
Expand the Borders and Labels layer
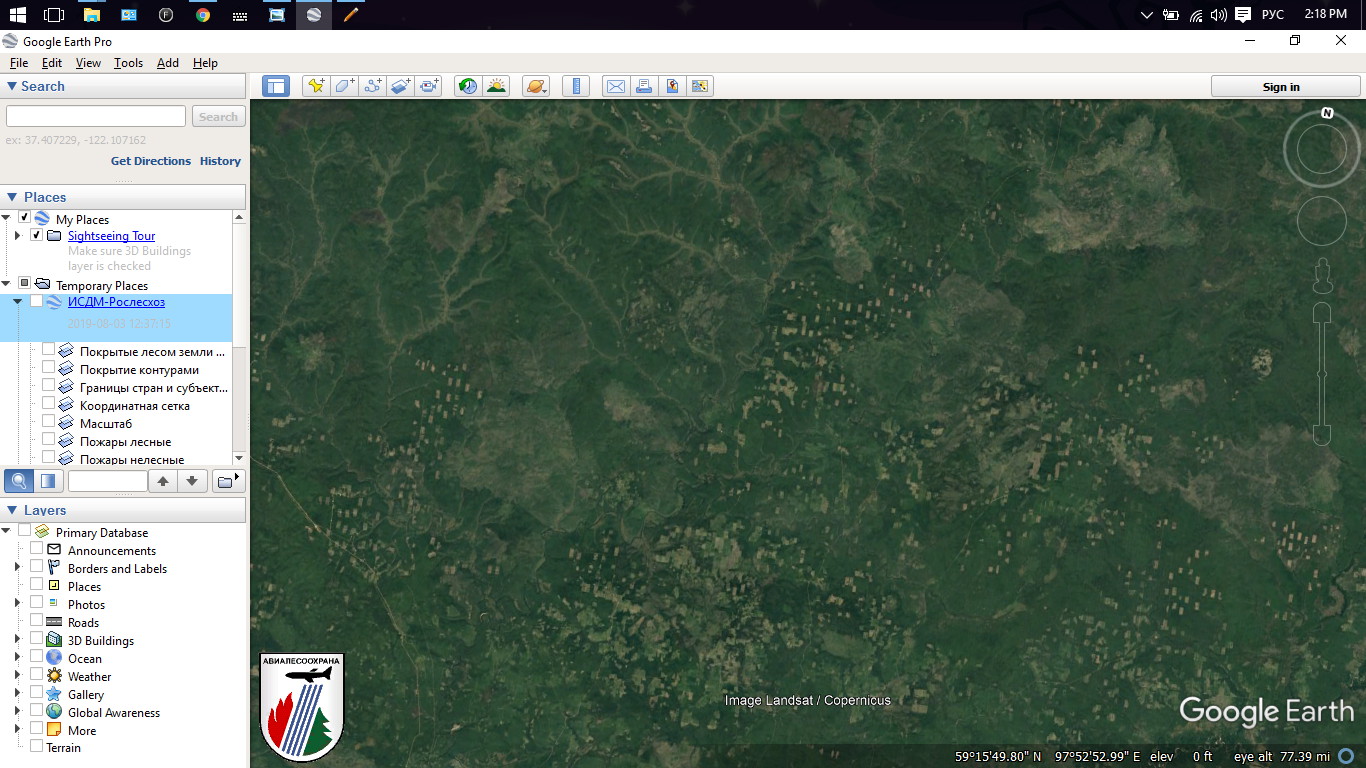(17, 567)
